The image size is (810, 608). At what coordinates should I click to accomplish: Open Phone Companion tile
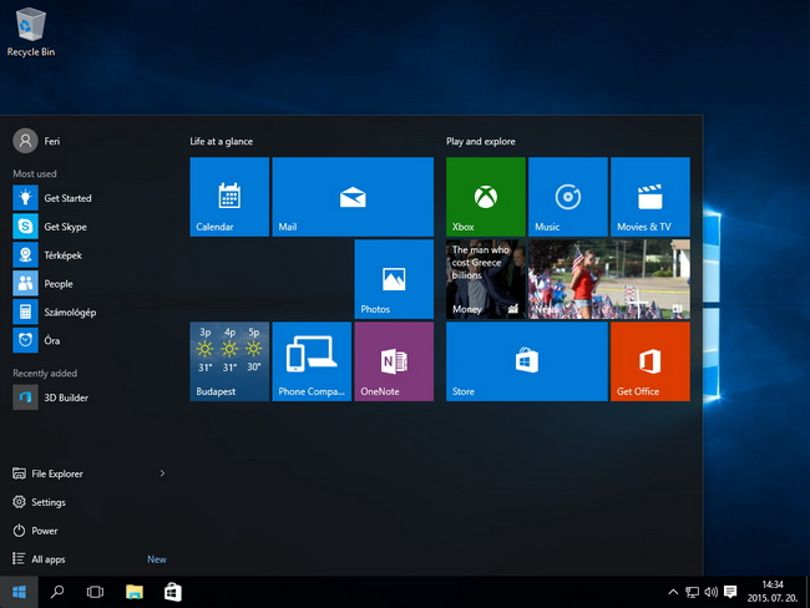[311, 362]
